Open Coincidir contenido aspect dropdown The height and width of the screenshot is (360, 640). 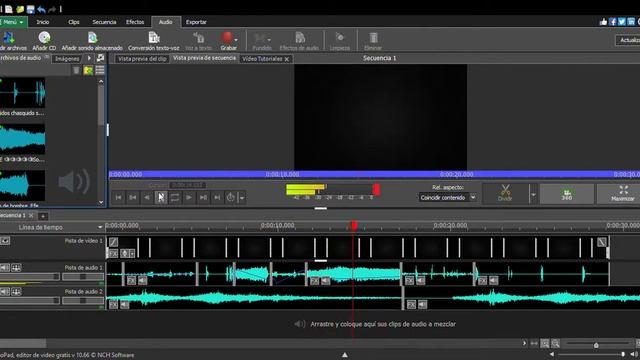pos(448,198)
